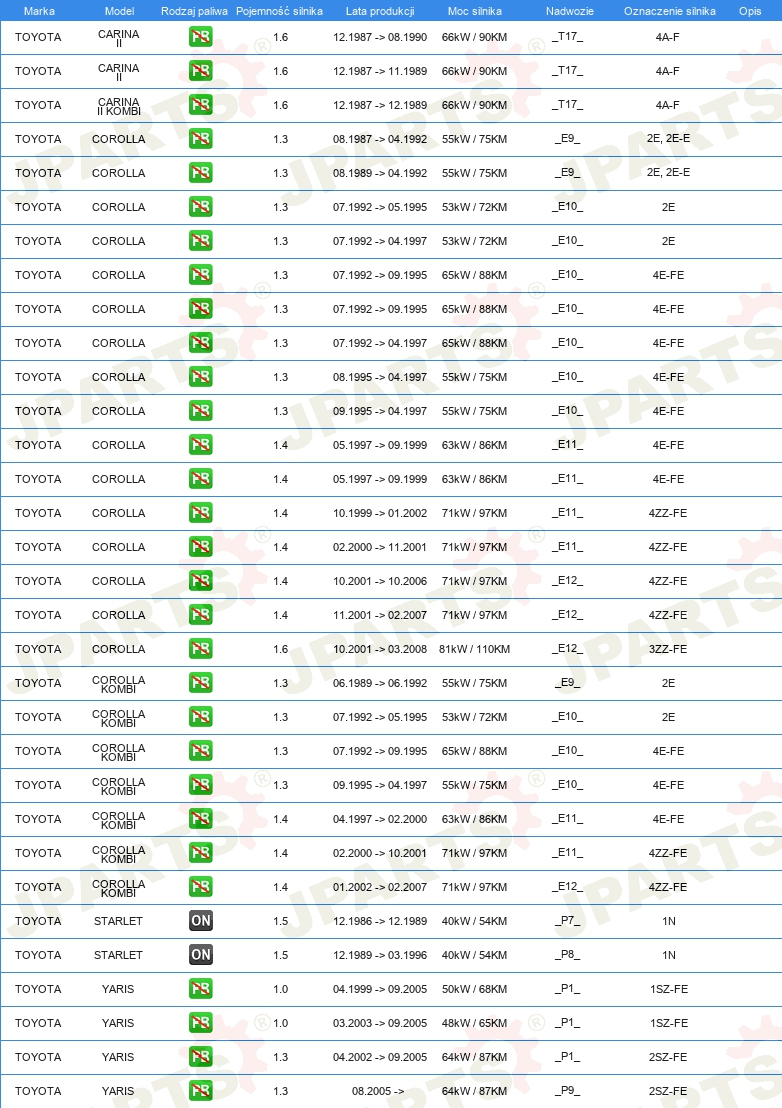782x1108 pixels.
Task: Select the '11.2001 -> 02.2007' date cell
Action: (x=380, y=615)
